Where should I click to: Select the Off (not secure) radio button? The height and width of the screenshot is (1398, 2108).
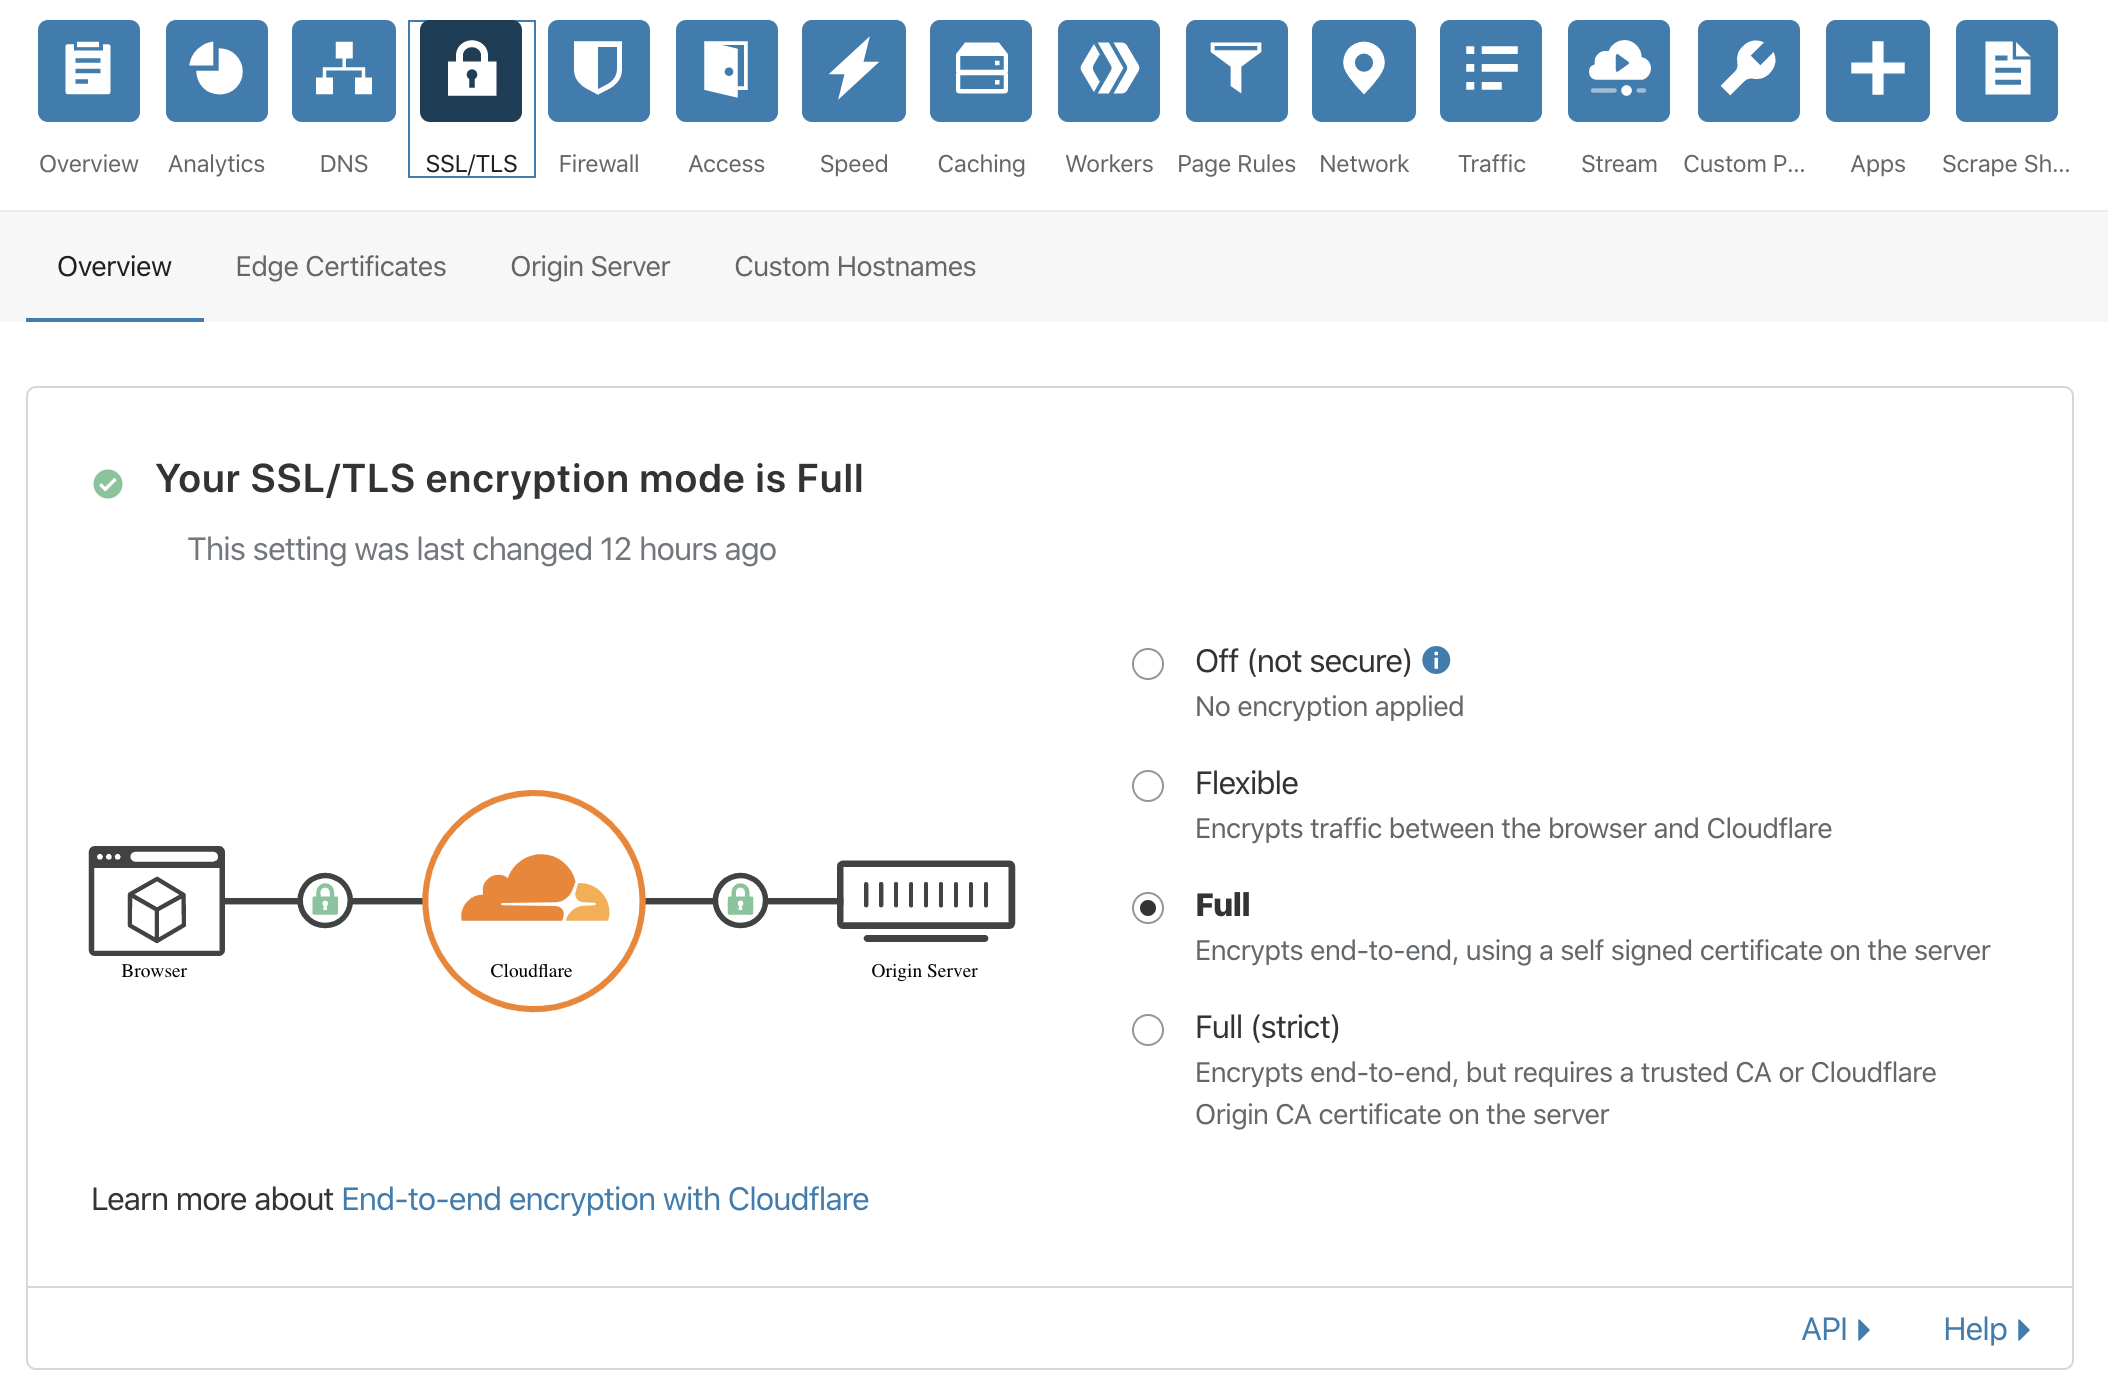click(x=1148, y=664)
